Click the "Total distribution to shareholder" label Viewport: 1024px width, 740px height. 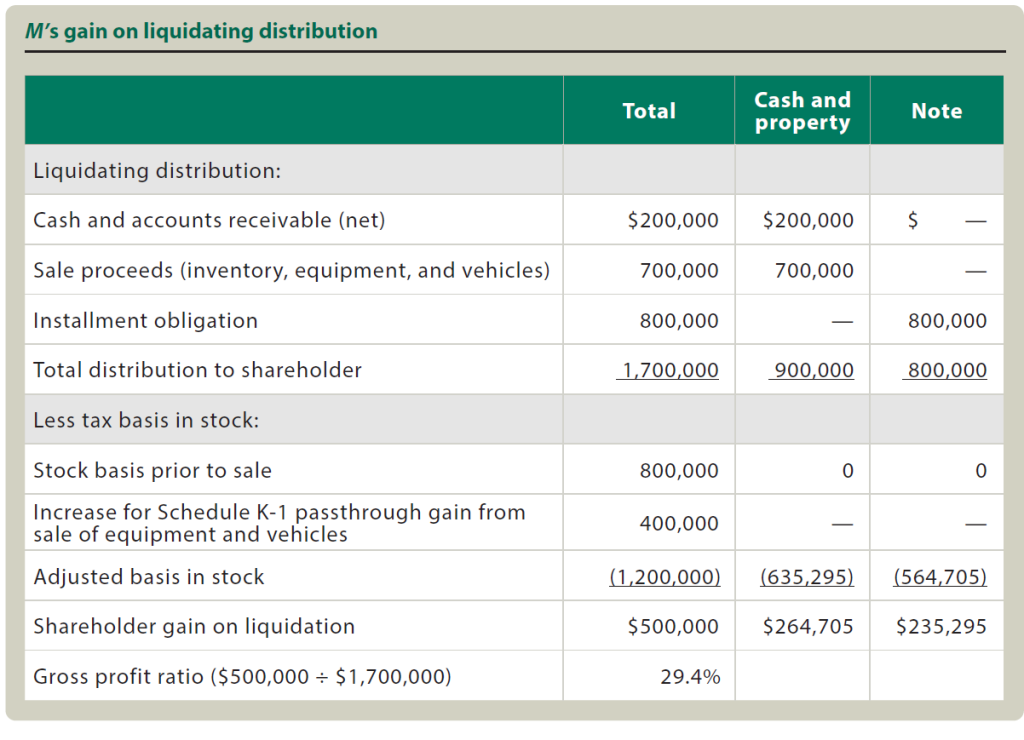pyautogui.click(x=197, y=370)
